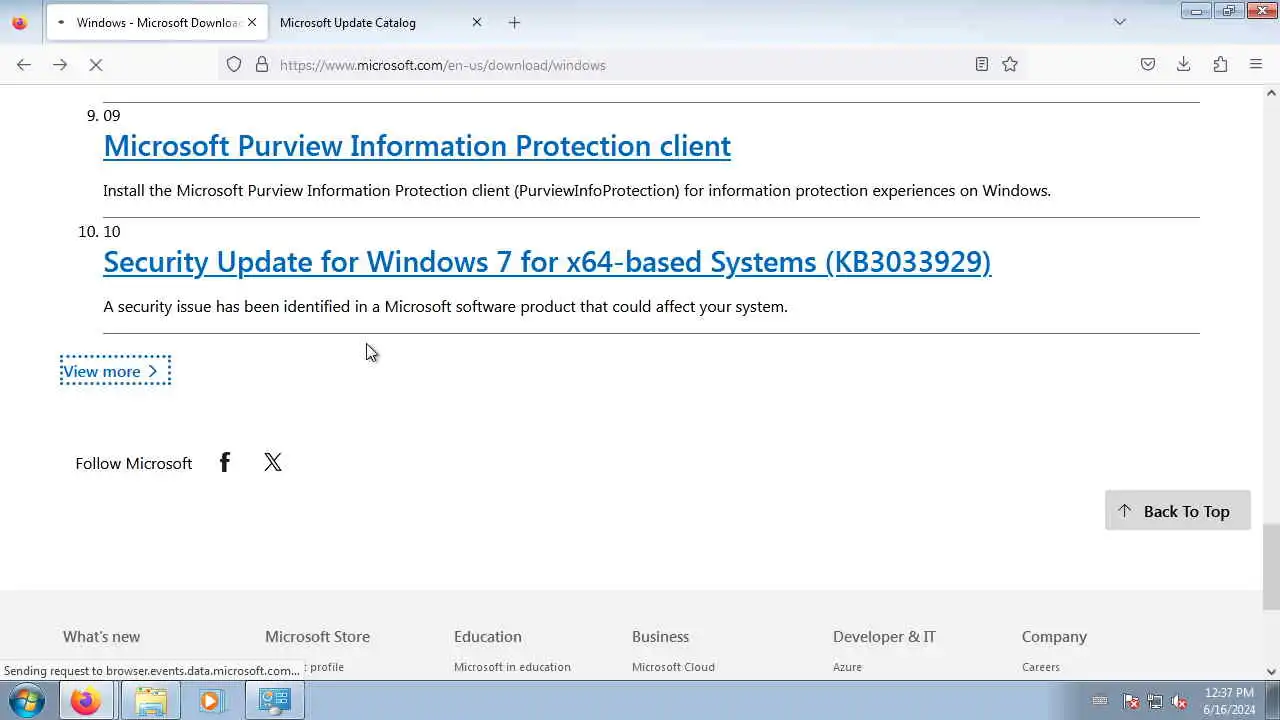
Task: Open Action Center flag notification
Action: click(x=1131, y=701)
